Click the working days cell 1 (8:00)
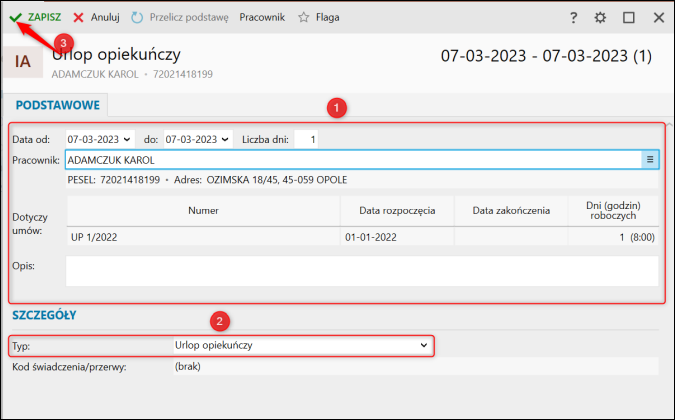The height and width of the screenshot is (420, 675). (x=613, y=237)
